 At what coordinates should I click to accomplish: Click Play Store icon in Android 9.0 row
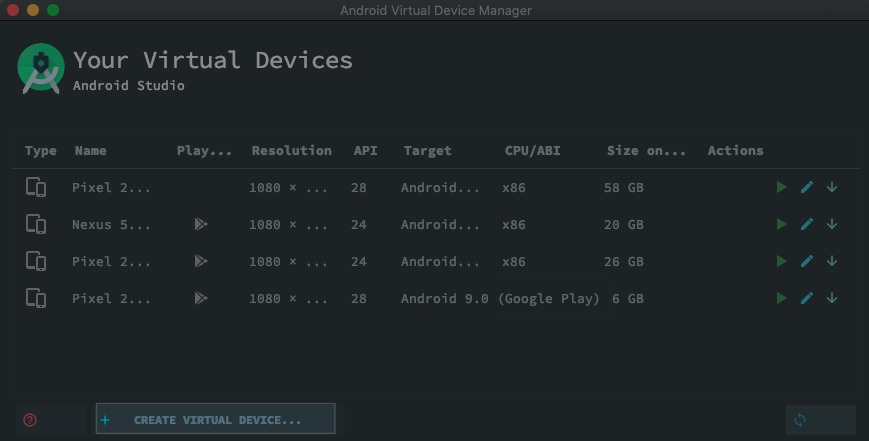coord(201,298)
